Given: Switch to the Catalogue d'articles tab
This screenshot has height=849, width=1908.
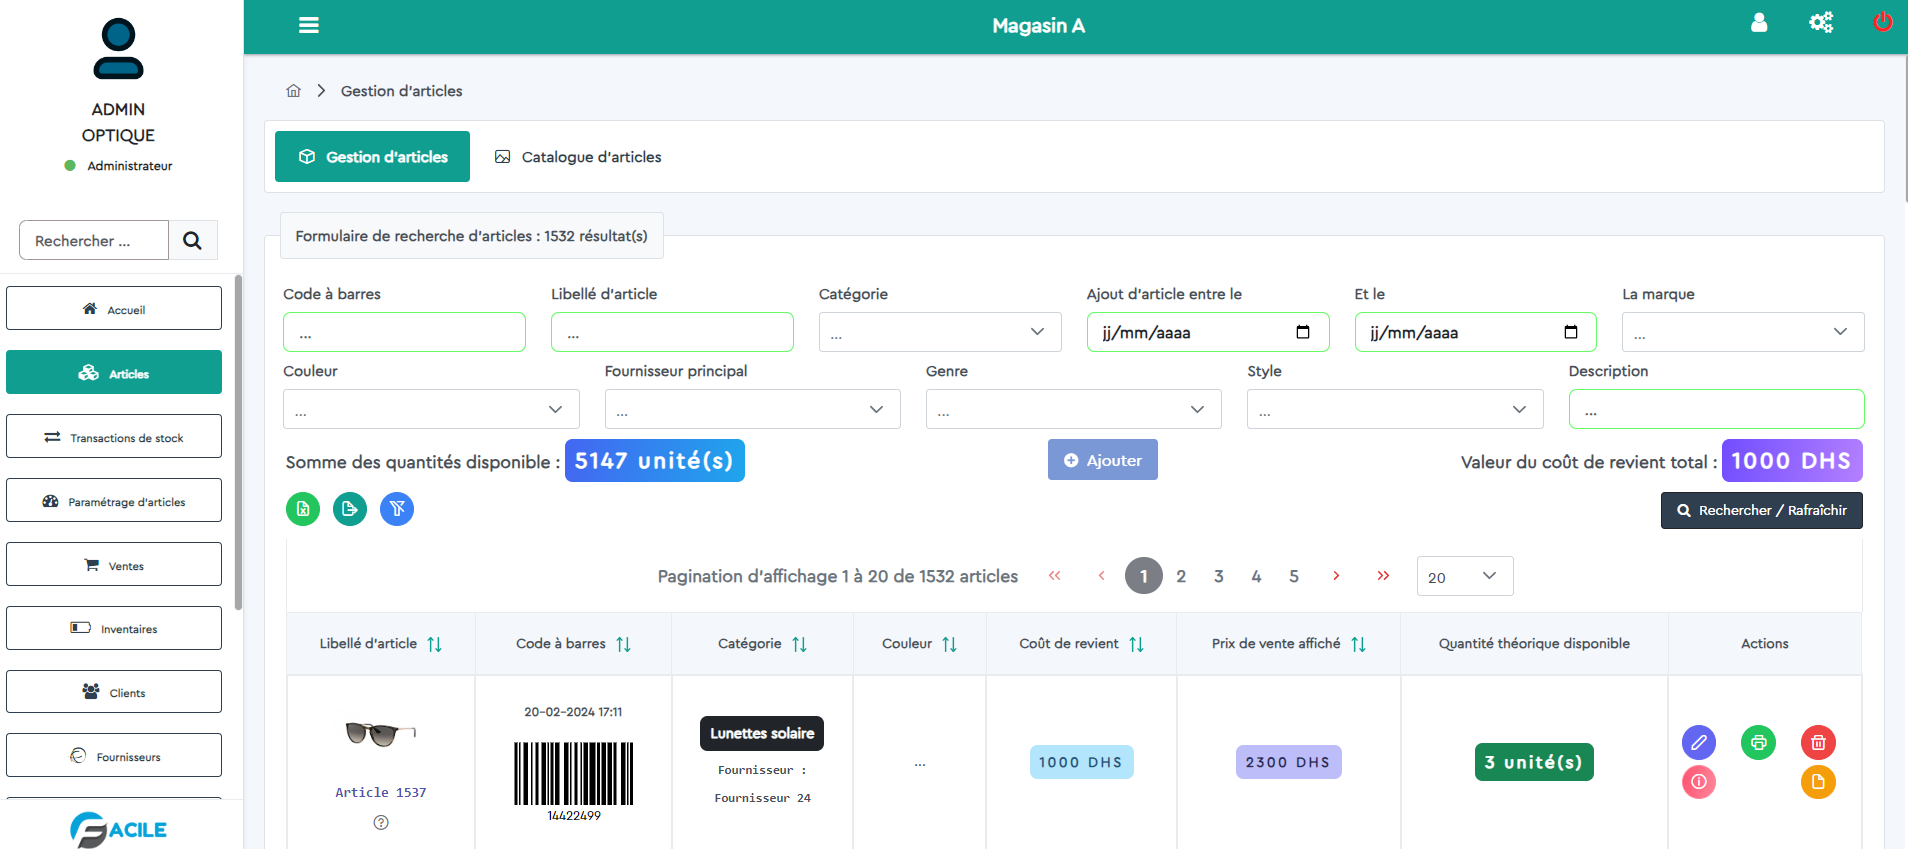Looking at the screenshot, I should point(578,157).
